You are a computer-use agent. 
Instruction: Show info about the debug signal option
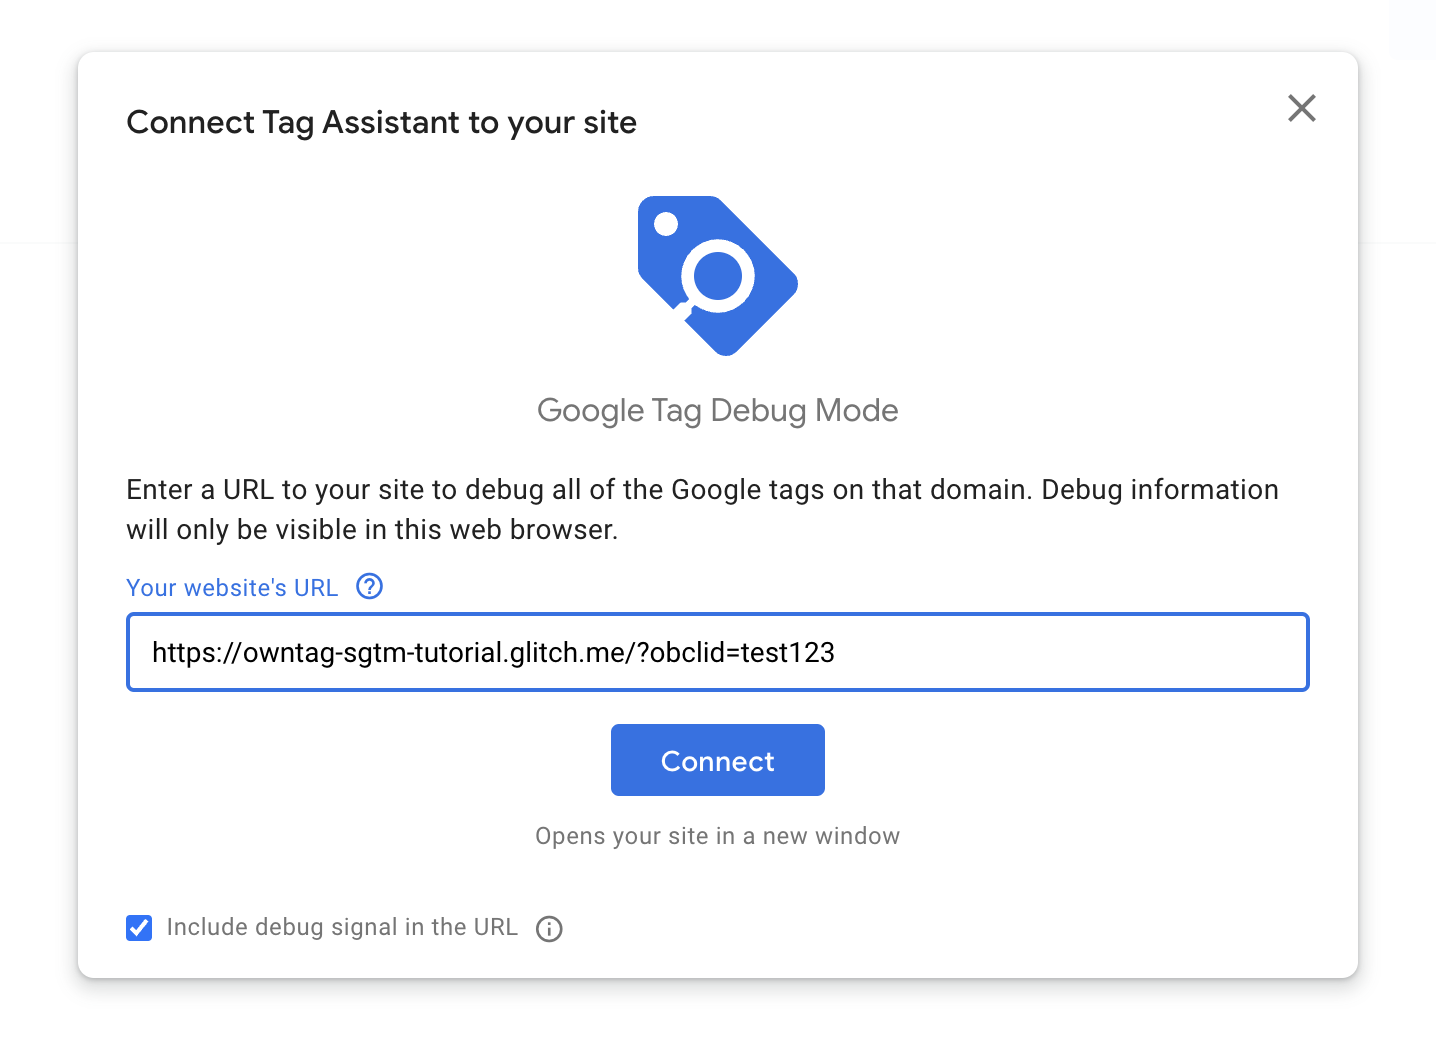click(x=549, y=929)
